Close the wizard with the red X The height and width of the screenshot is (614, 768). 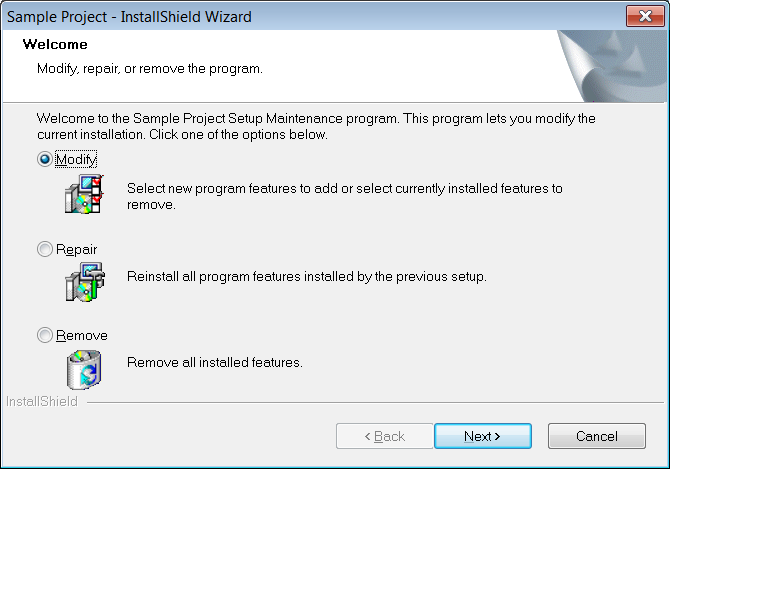click(645, 16)
